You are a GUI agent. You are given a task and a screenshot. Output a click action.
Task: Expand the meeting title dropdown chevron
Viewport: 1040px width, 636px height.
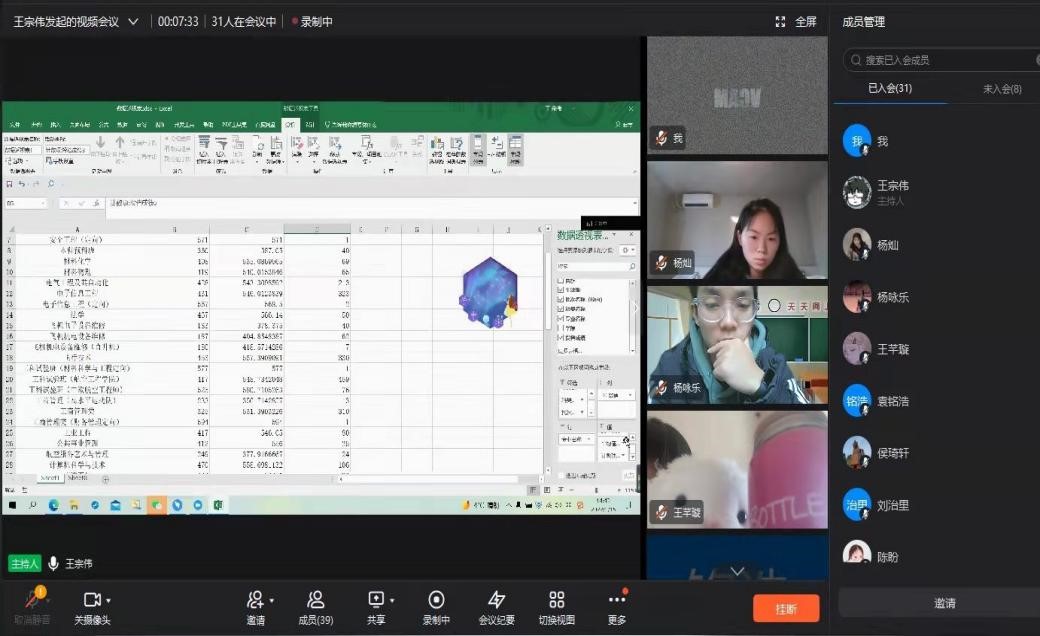click(x=133, y=21)
